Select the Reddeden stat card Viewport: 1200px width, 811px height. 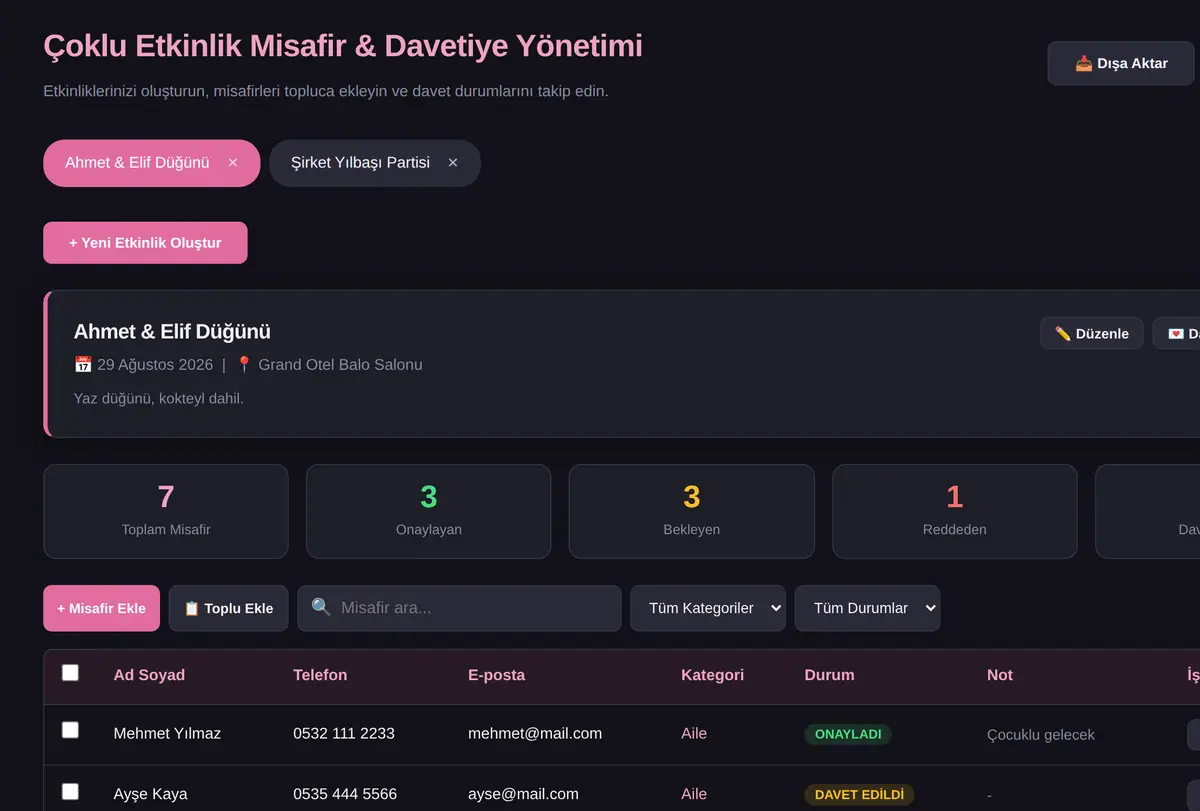click(954, 511)
